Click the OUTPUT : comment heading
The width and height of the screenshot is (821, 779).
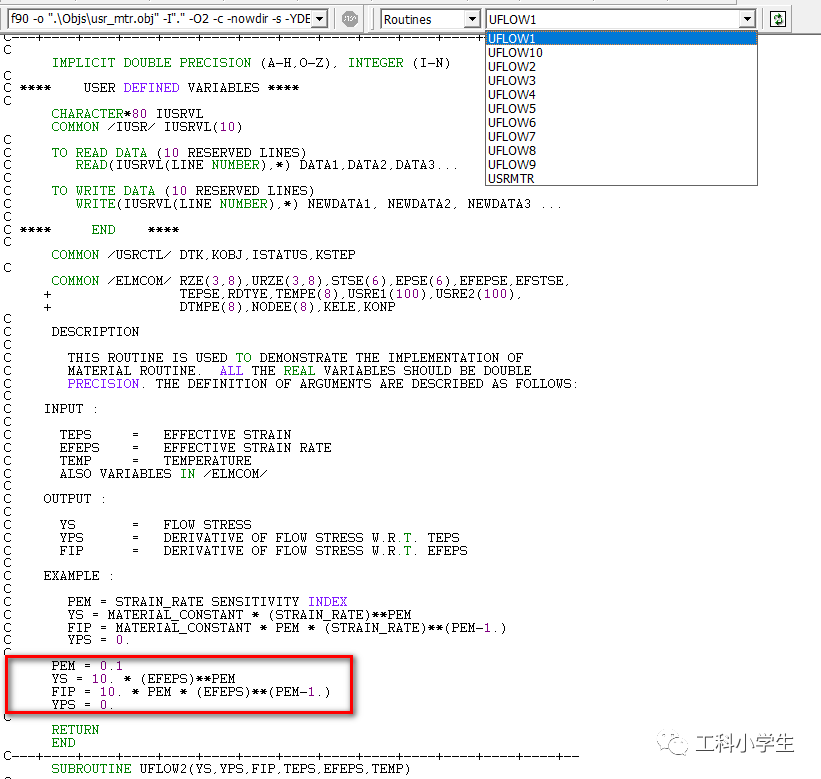[74, 499]
